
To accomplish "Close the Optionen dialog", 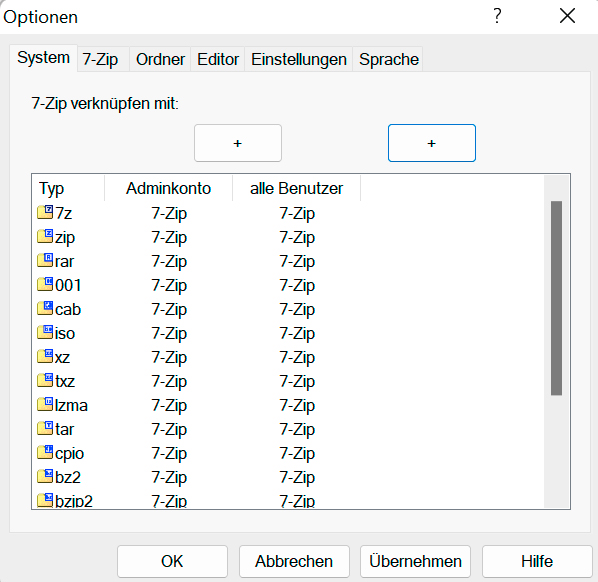I will (567, 16).
